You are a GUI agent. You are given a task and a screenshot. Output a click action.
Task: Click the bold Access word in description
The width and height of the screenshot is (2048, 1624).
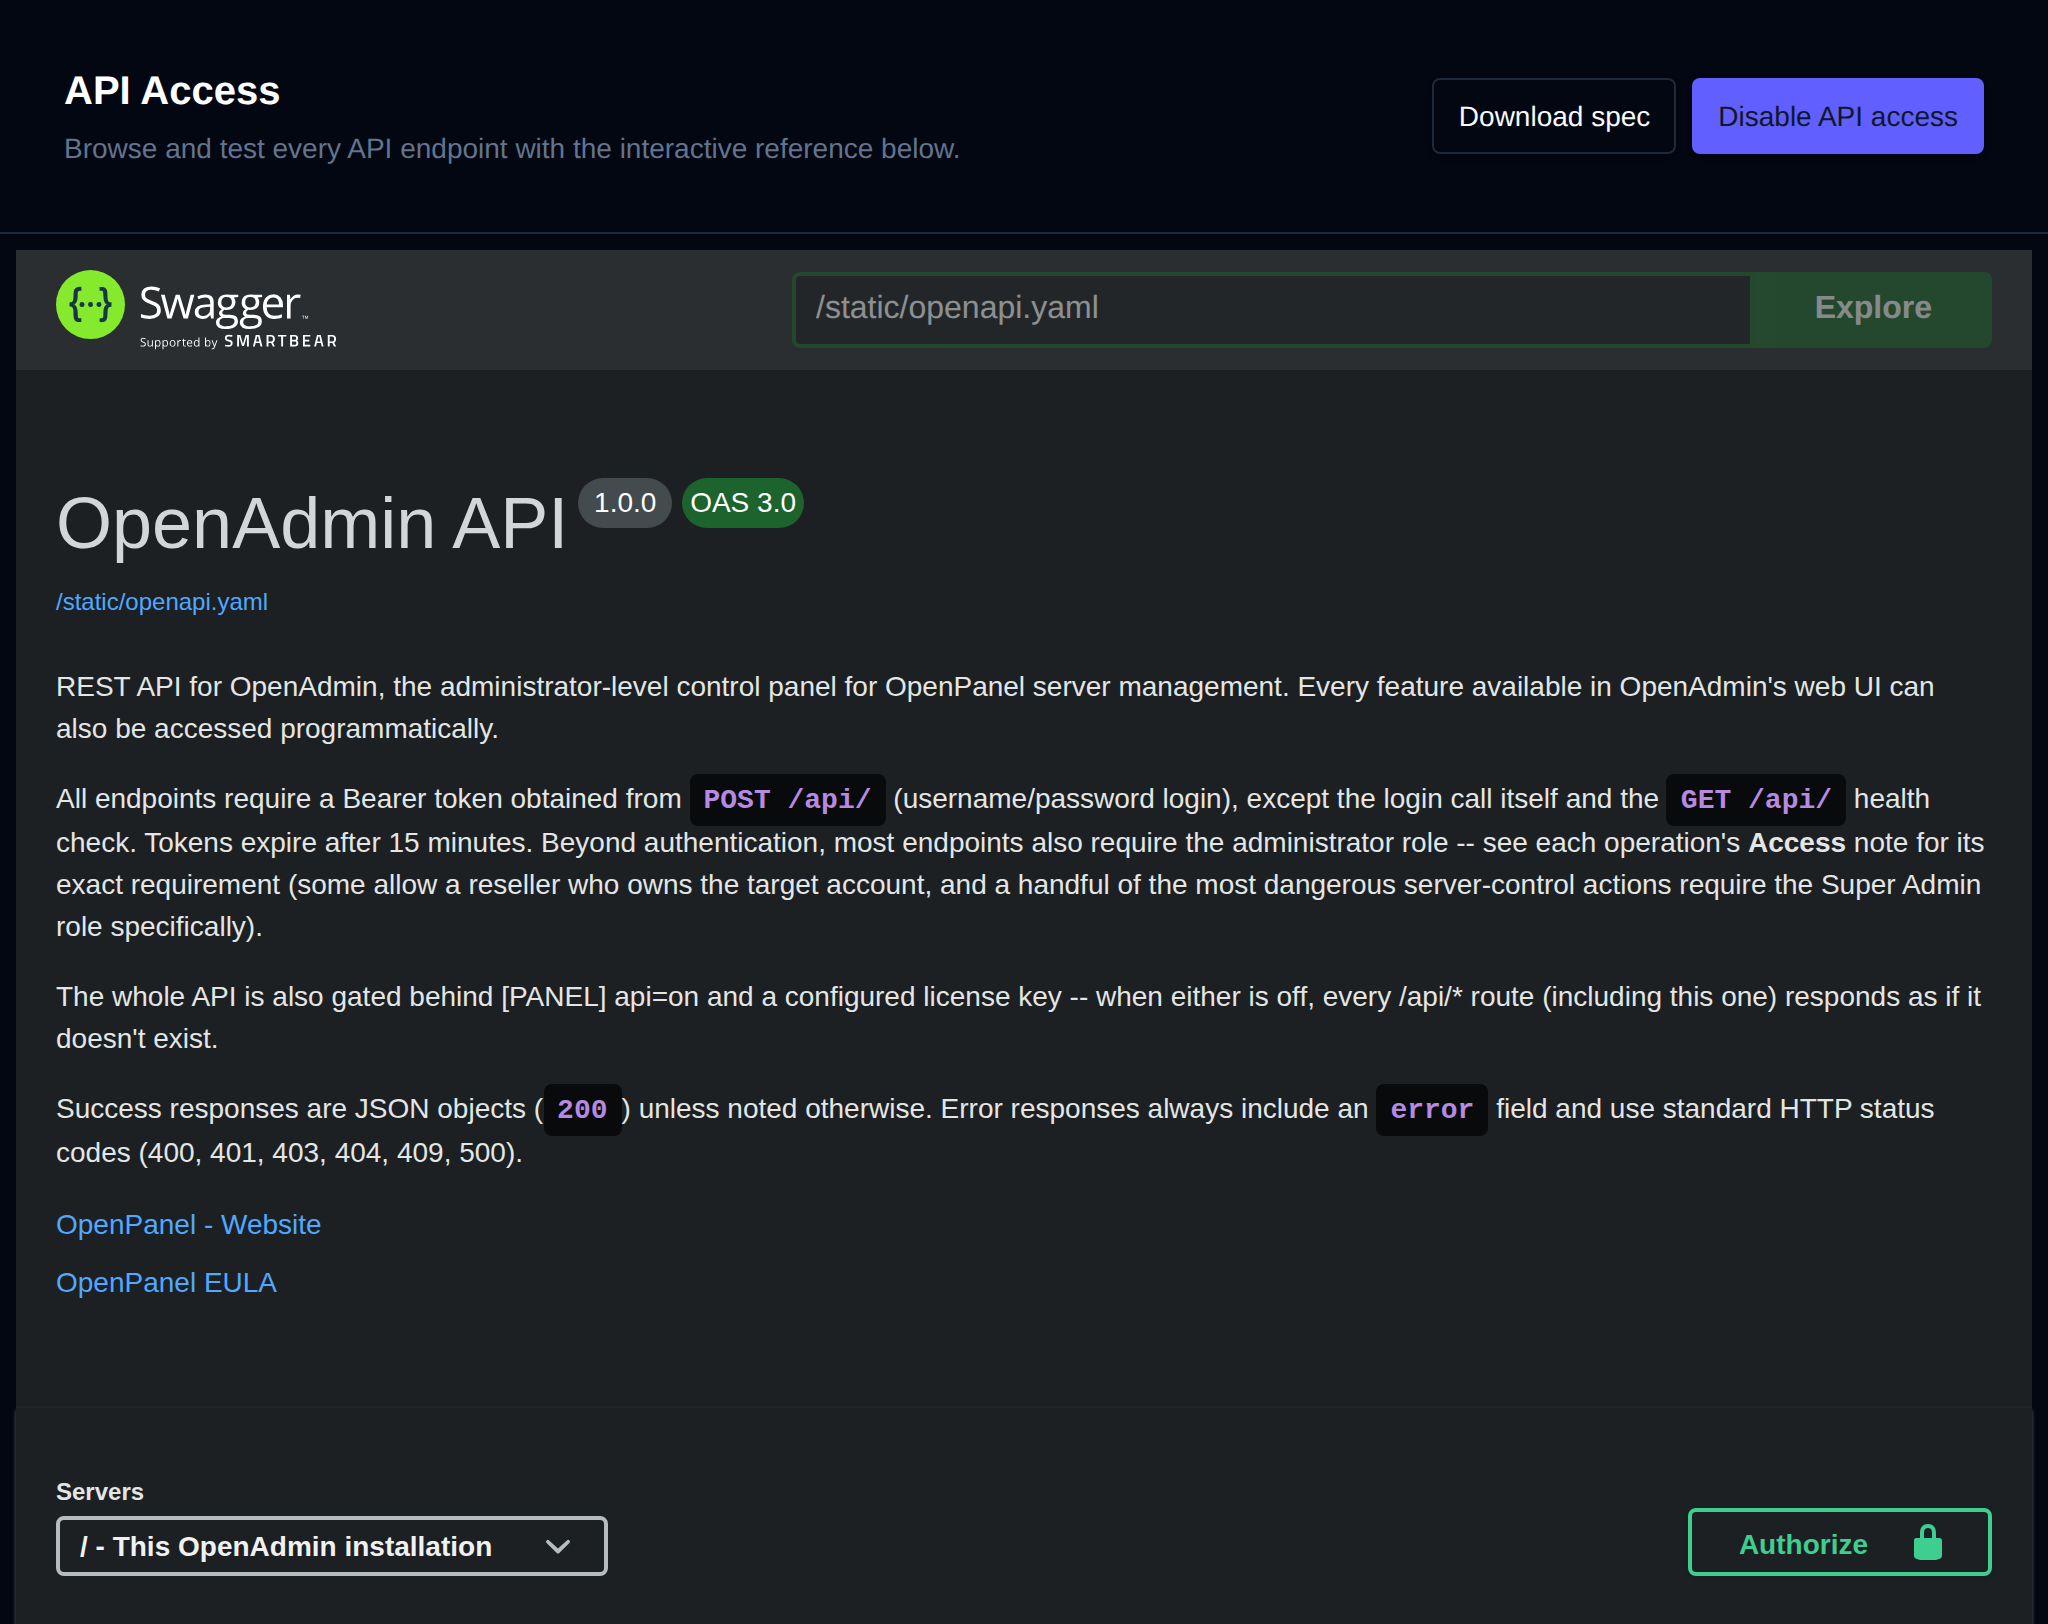pyautogui.click(x=1796, y=843)
